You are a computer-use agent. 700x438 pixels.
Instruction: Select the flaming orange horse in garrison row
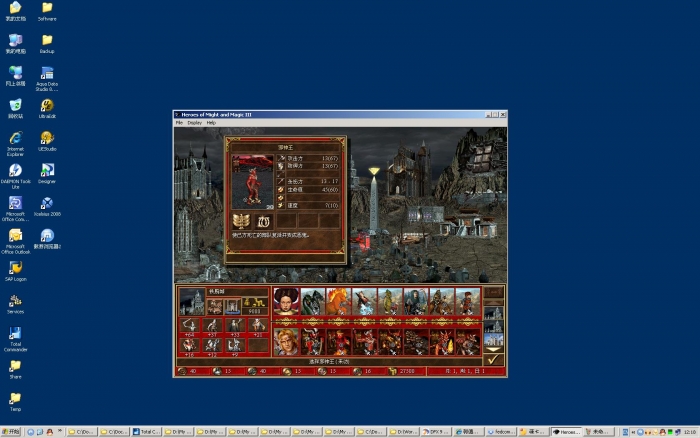point(338,302)
